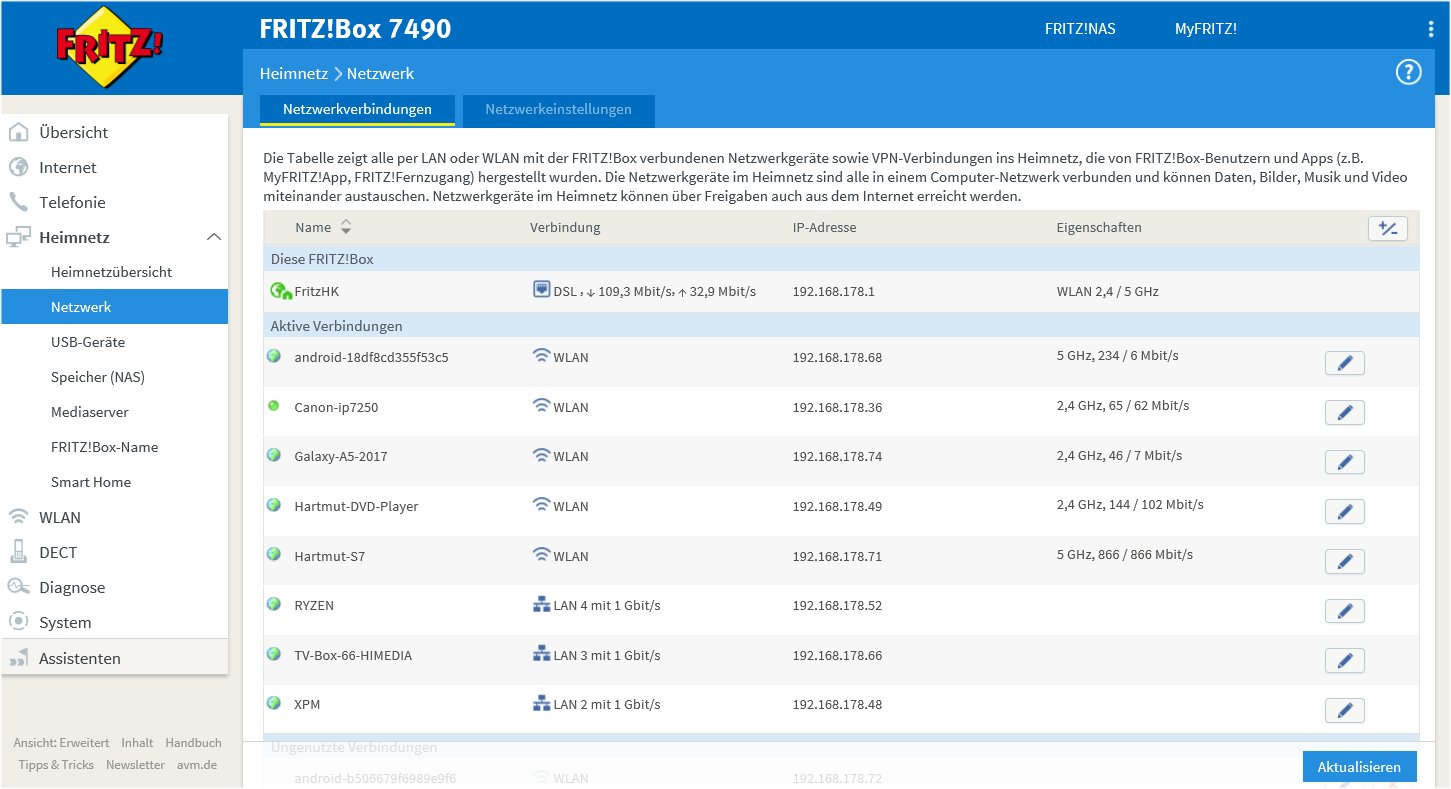Switch to the Netzwerkeinstellungen tab
The width and height of the screenshot is (1451, 789).
tap(558, 110)
